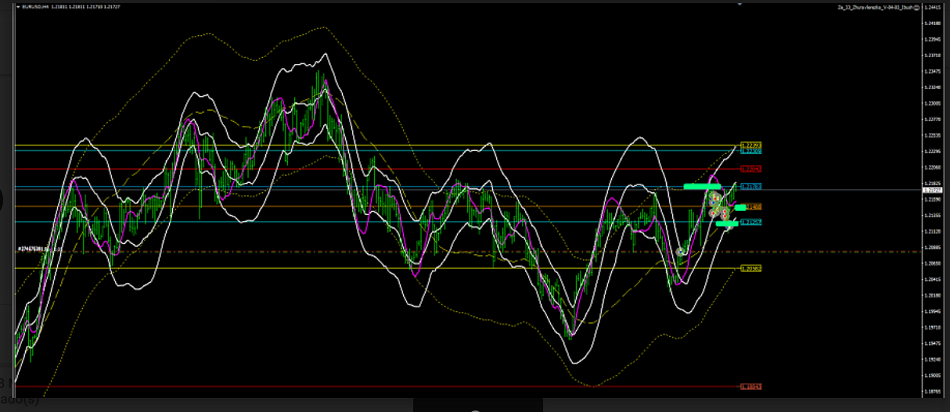This screenshot has width=950, height=412.
Task: Select the current price marker on the price axis
Action: pyautogui.click(x=931, y=190)
